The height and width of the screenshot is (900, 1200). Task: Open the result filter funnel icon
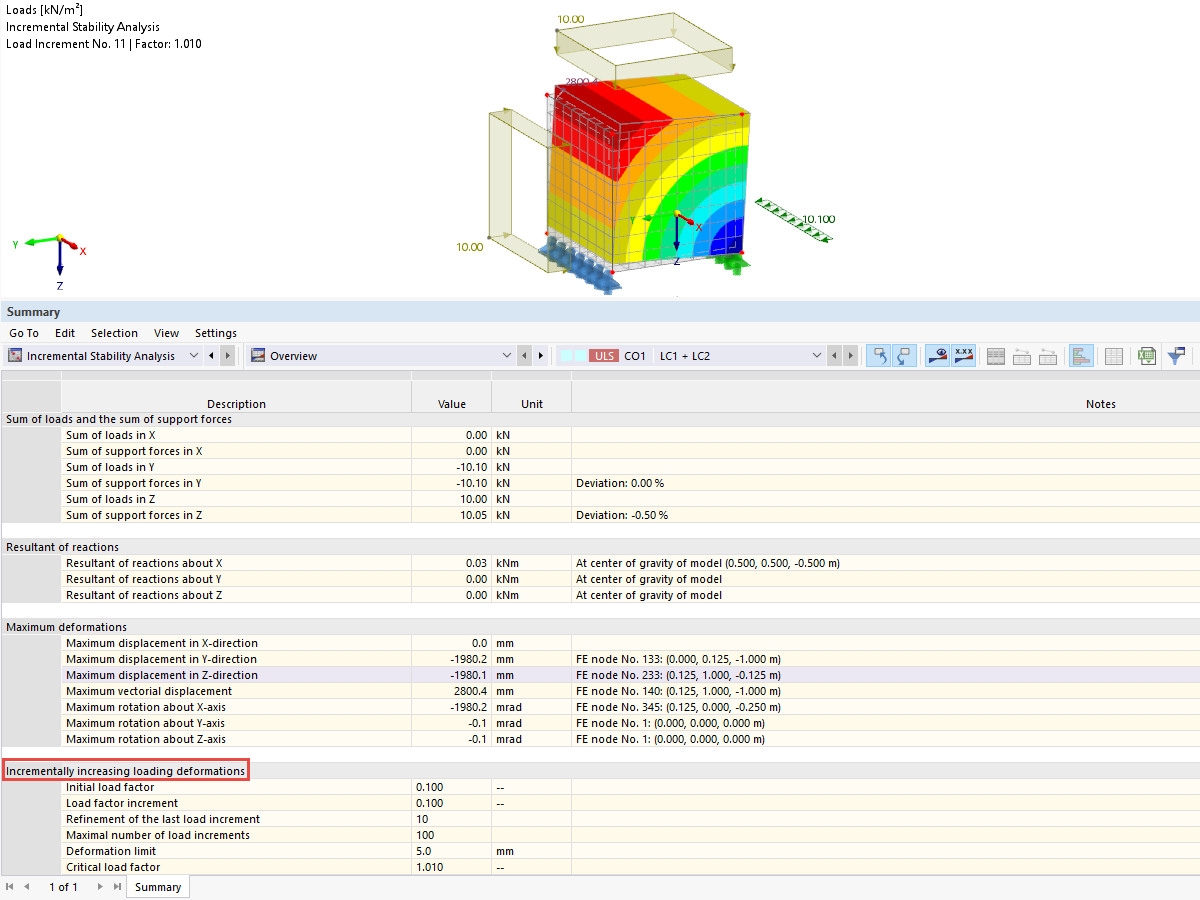pyautogui.click(x=1177, y=356)
